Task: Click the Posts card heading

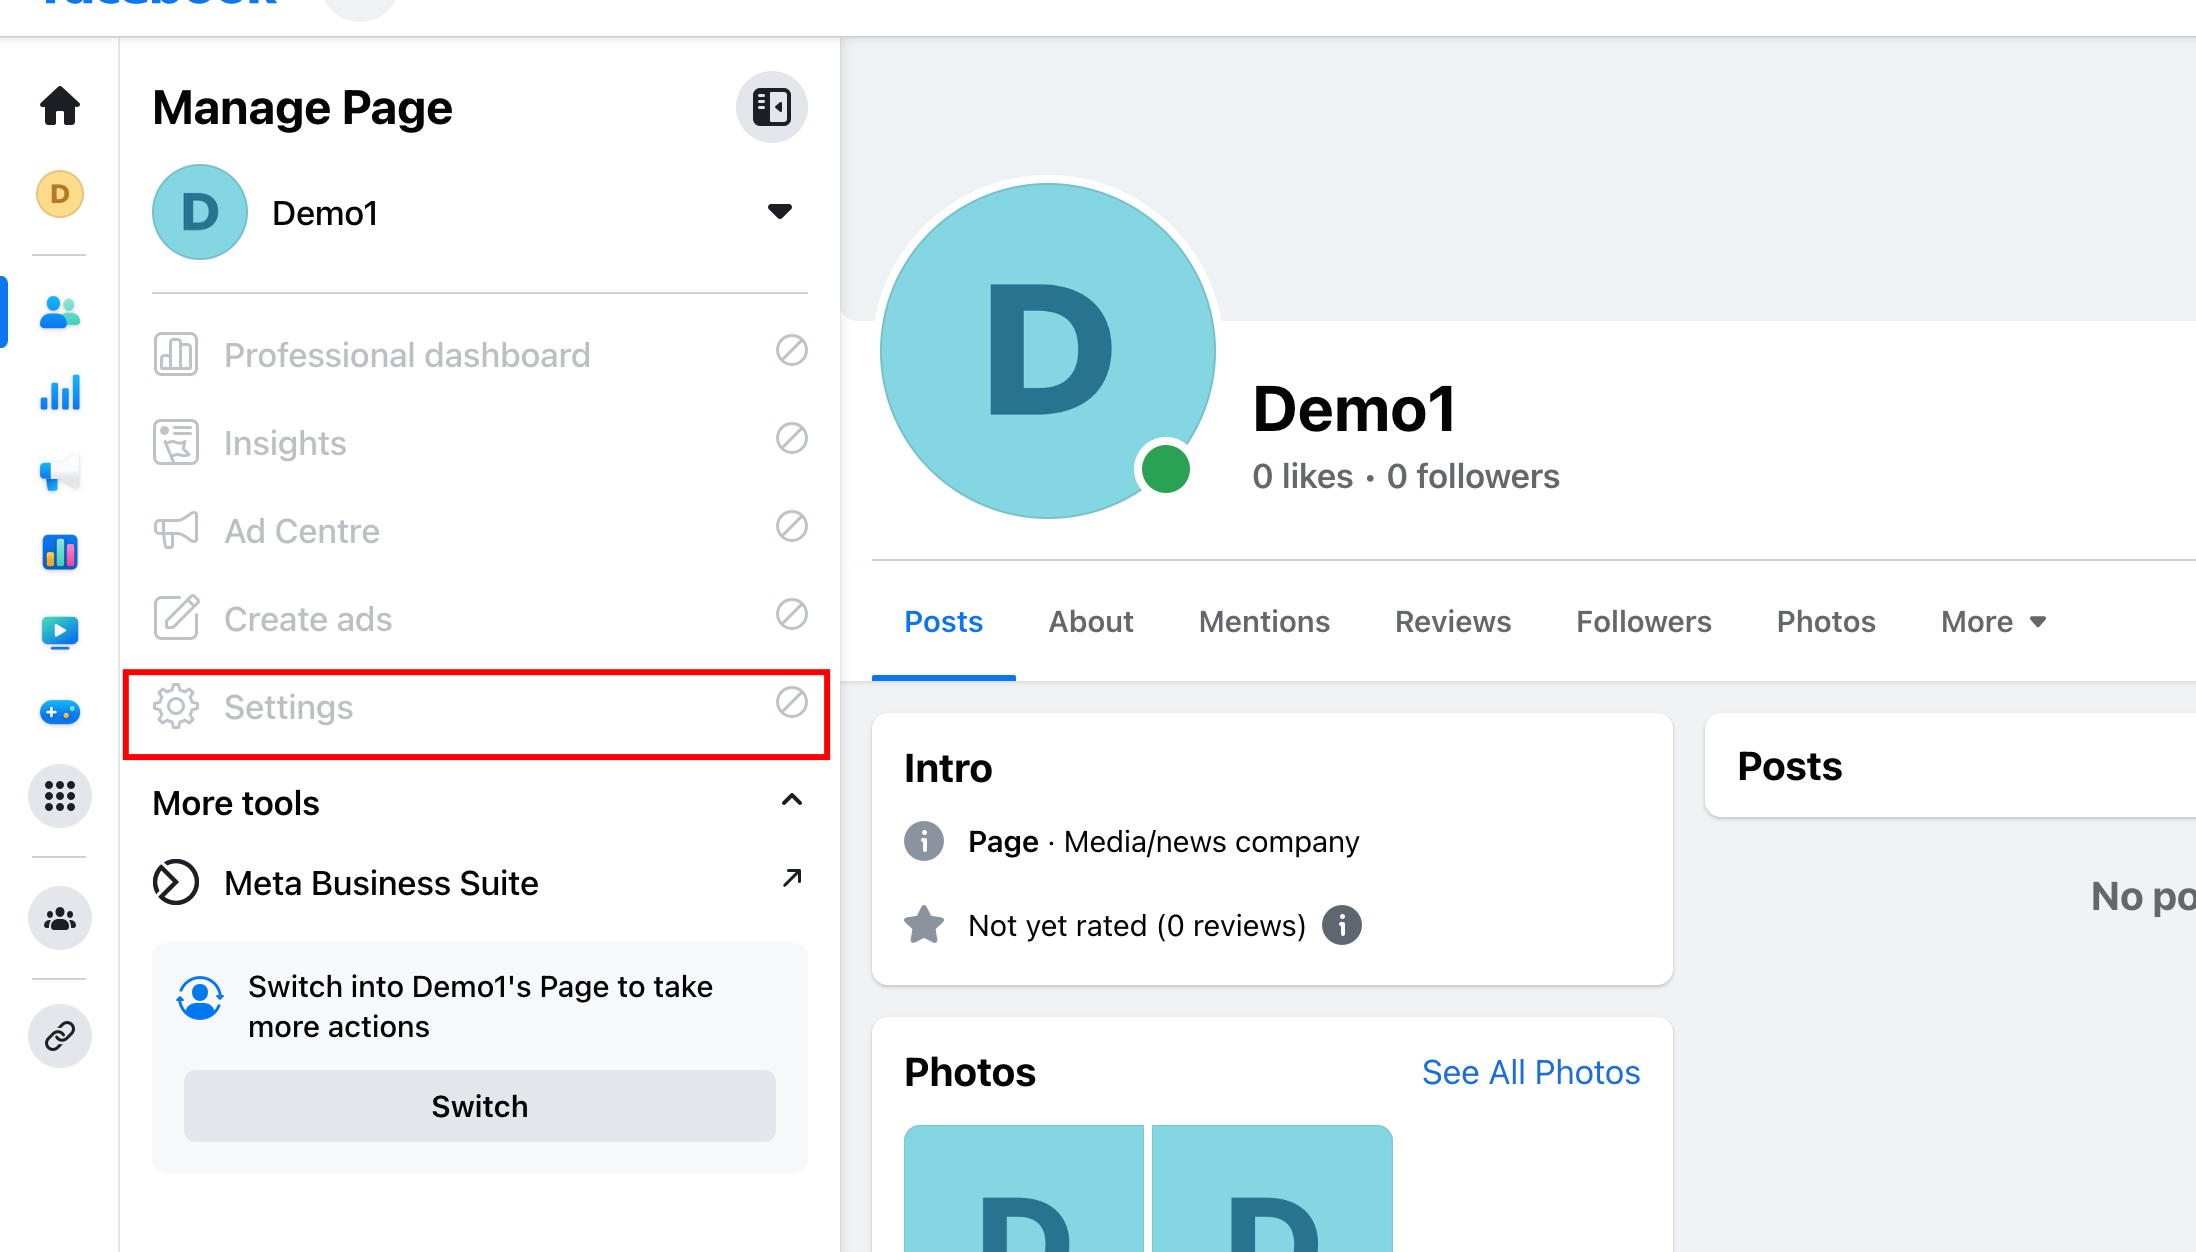Action: (1789, 766)
